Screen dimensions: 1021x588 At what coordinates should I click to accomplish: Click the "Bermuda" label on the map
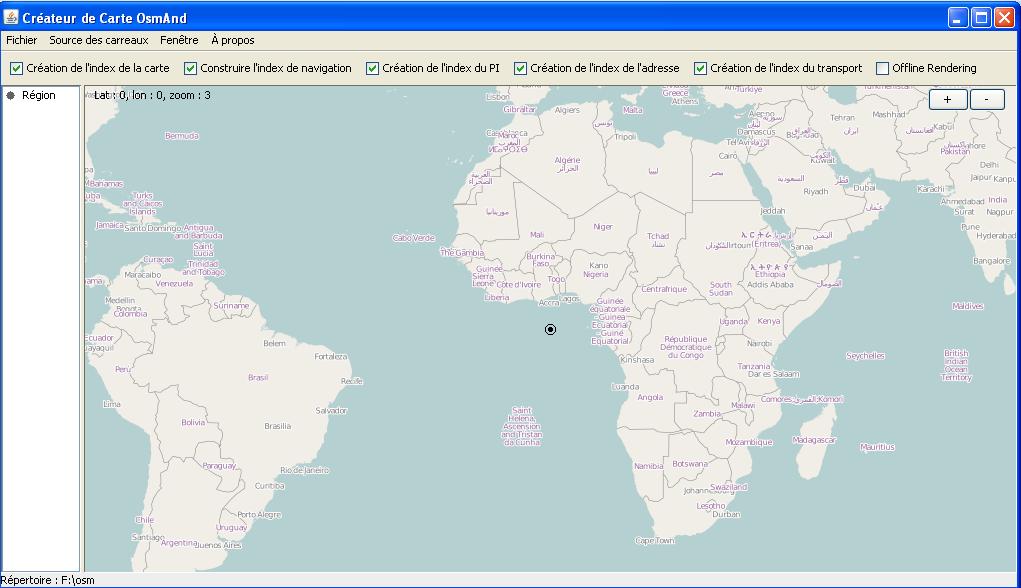click(182, 136)
